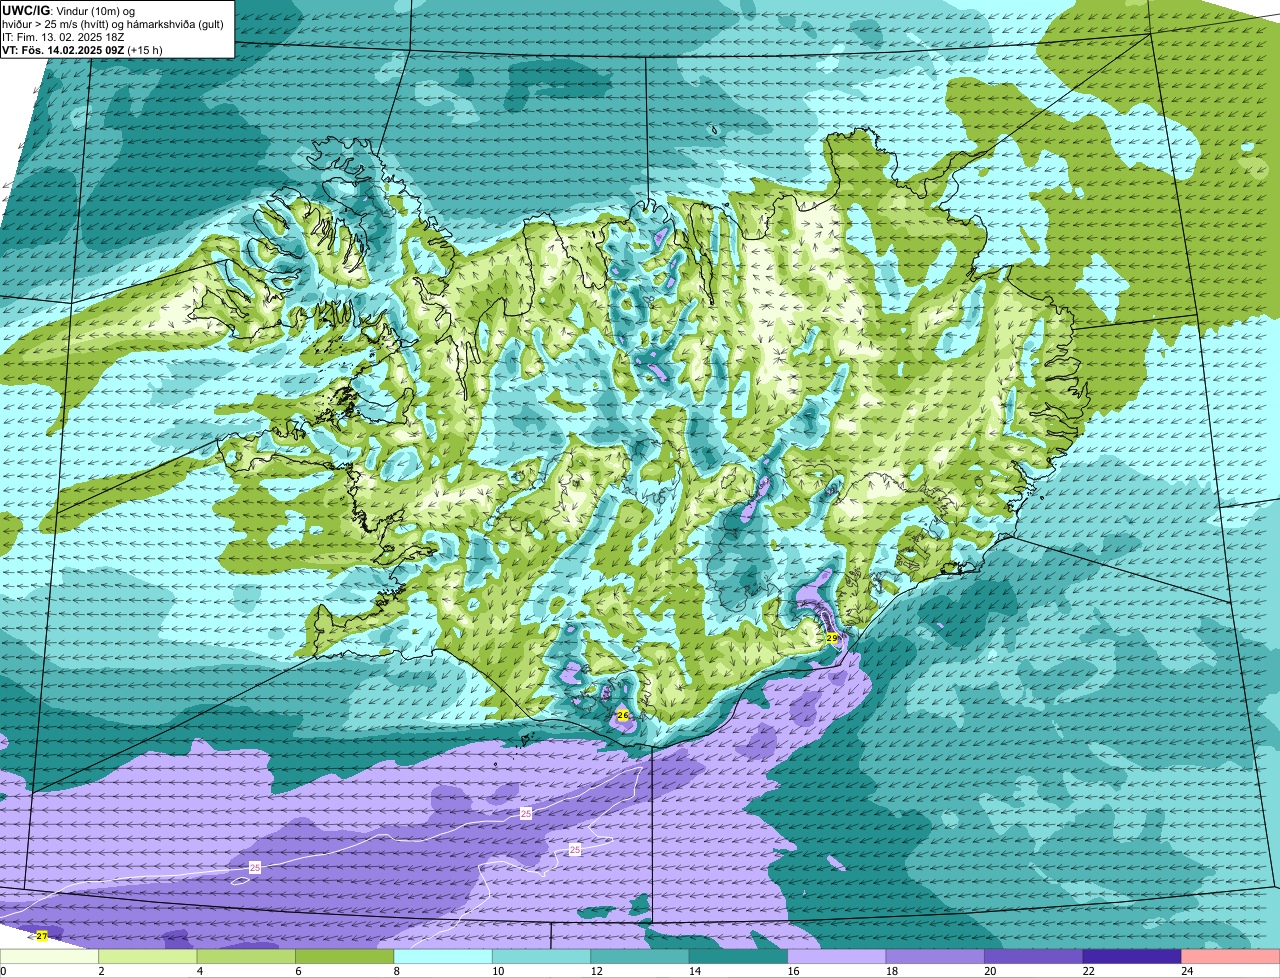
Task: Click the pale cream 0–2 m/s legend swatch
Action: click(x=49, y=957)
